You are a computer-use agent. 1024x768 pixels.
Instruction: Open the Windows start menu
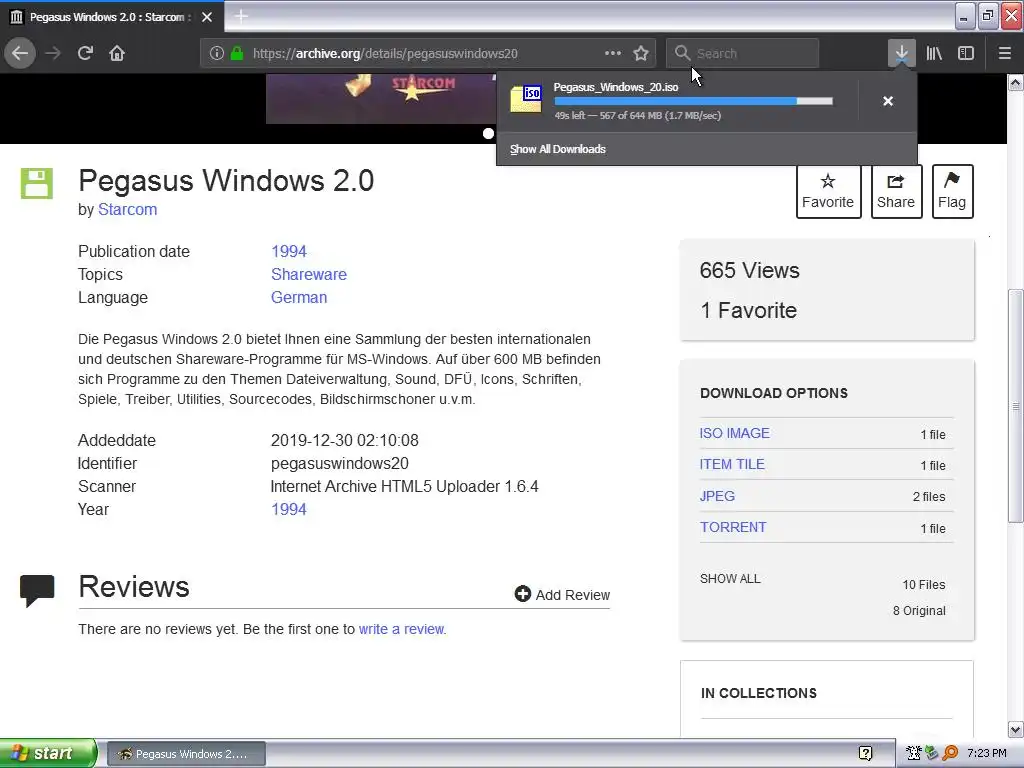(48, 753)
